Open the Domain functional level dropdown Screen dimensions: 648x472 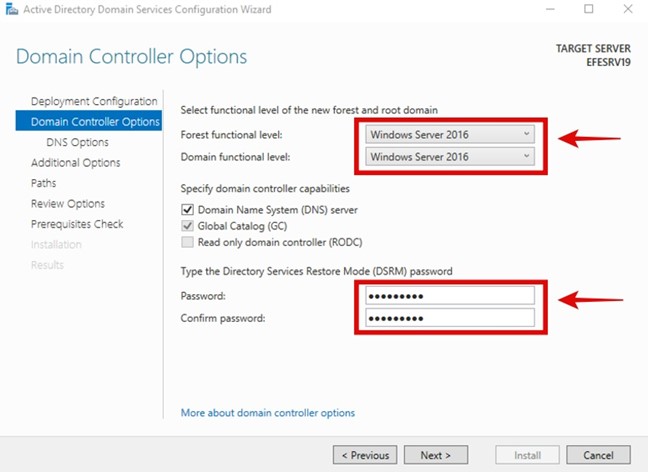point(450,157)
